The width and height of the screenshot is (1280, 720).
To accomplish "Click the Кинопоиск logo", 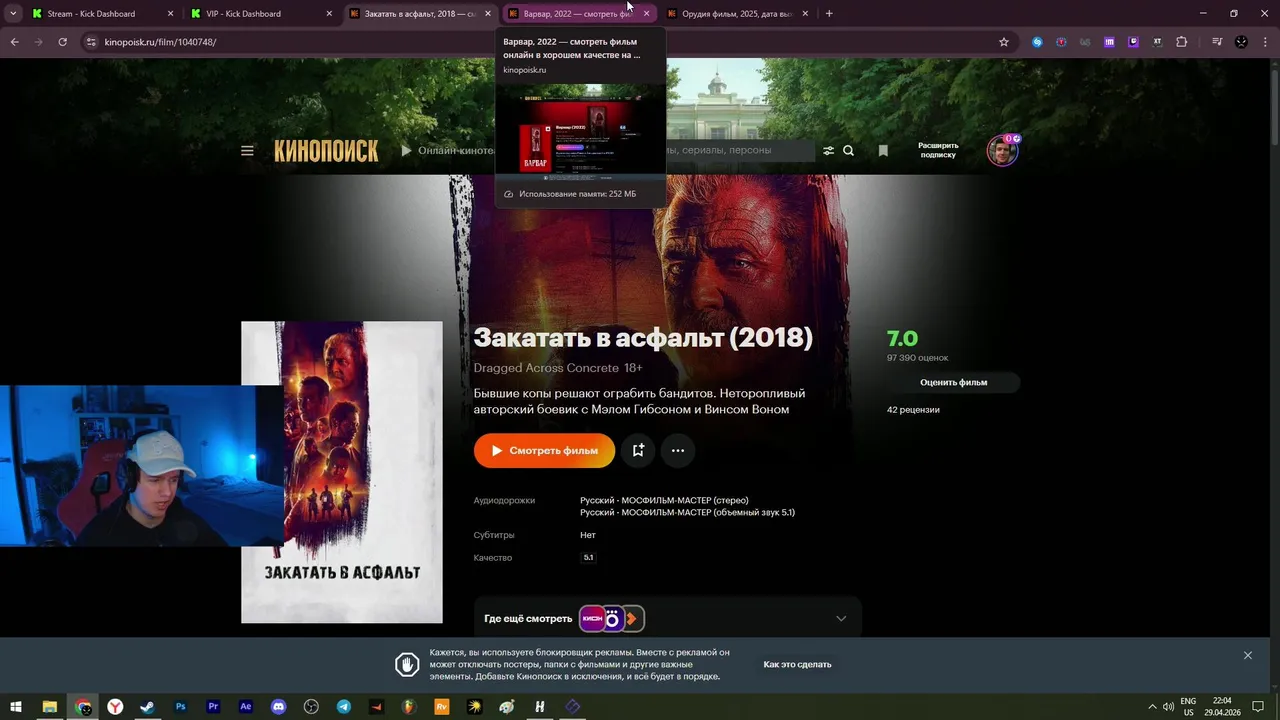I will (x=326, y=151).
